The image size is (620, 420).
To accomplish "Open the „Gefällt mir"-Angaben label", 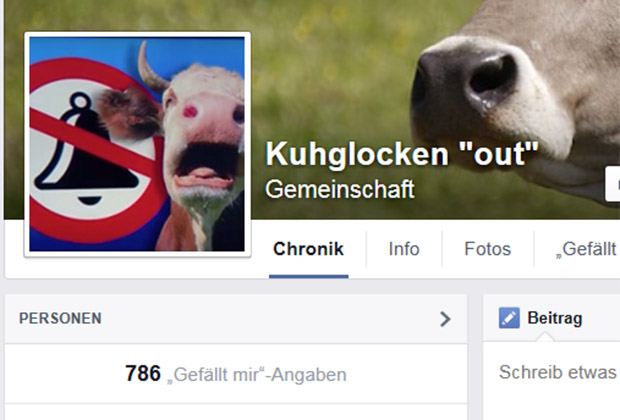I will (x=256, y=375).
